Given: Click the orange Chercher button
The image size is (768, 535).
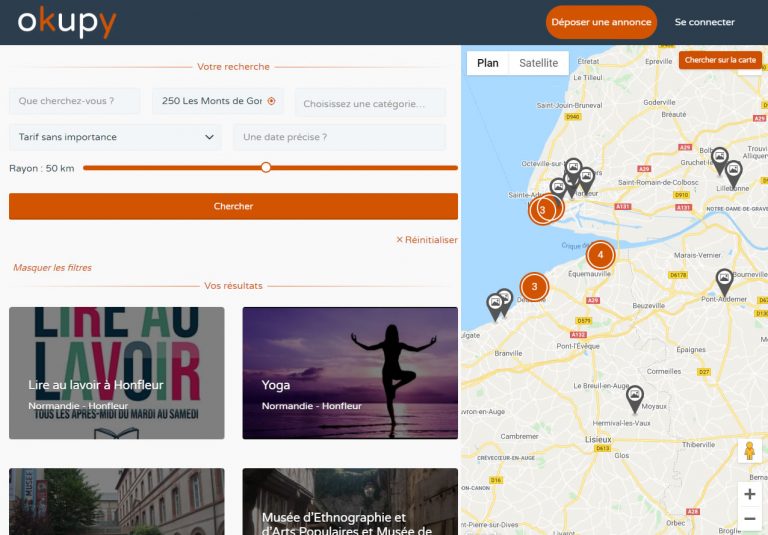Looking at the screenshot, I should pyautogui.click(x=233, y=206).
